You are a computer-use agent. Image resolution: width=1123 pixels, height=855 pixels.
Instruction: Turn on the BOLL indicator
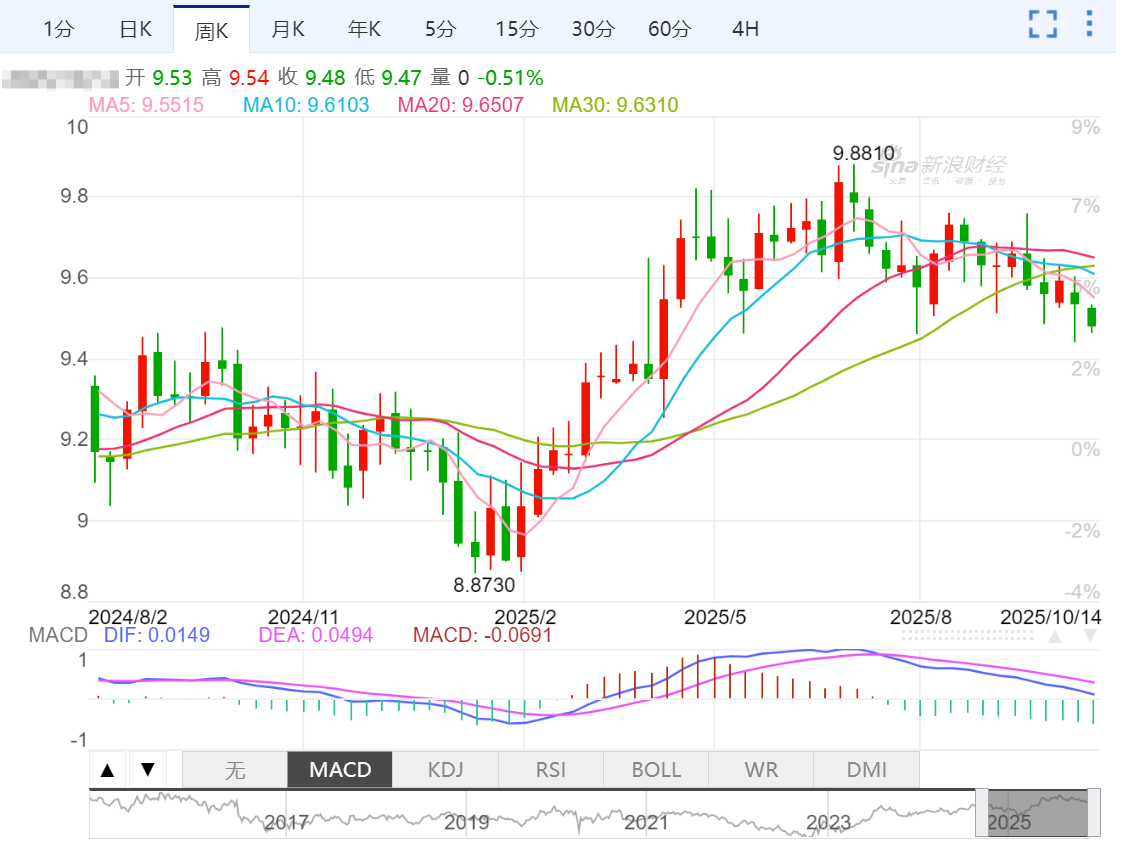pos(656,770)
